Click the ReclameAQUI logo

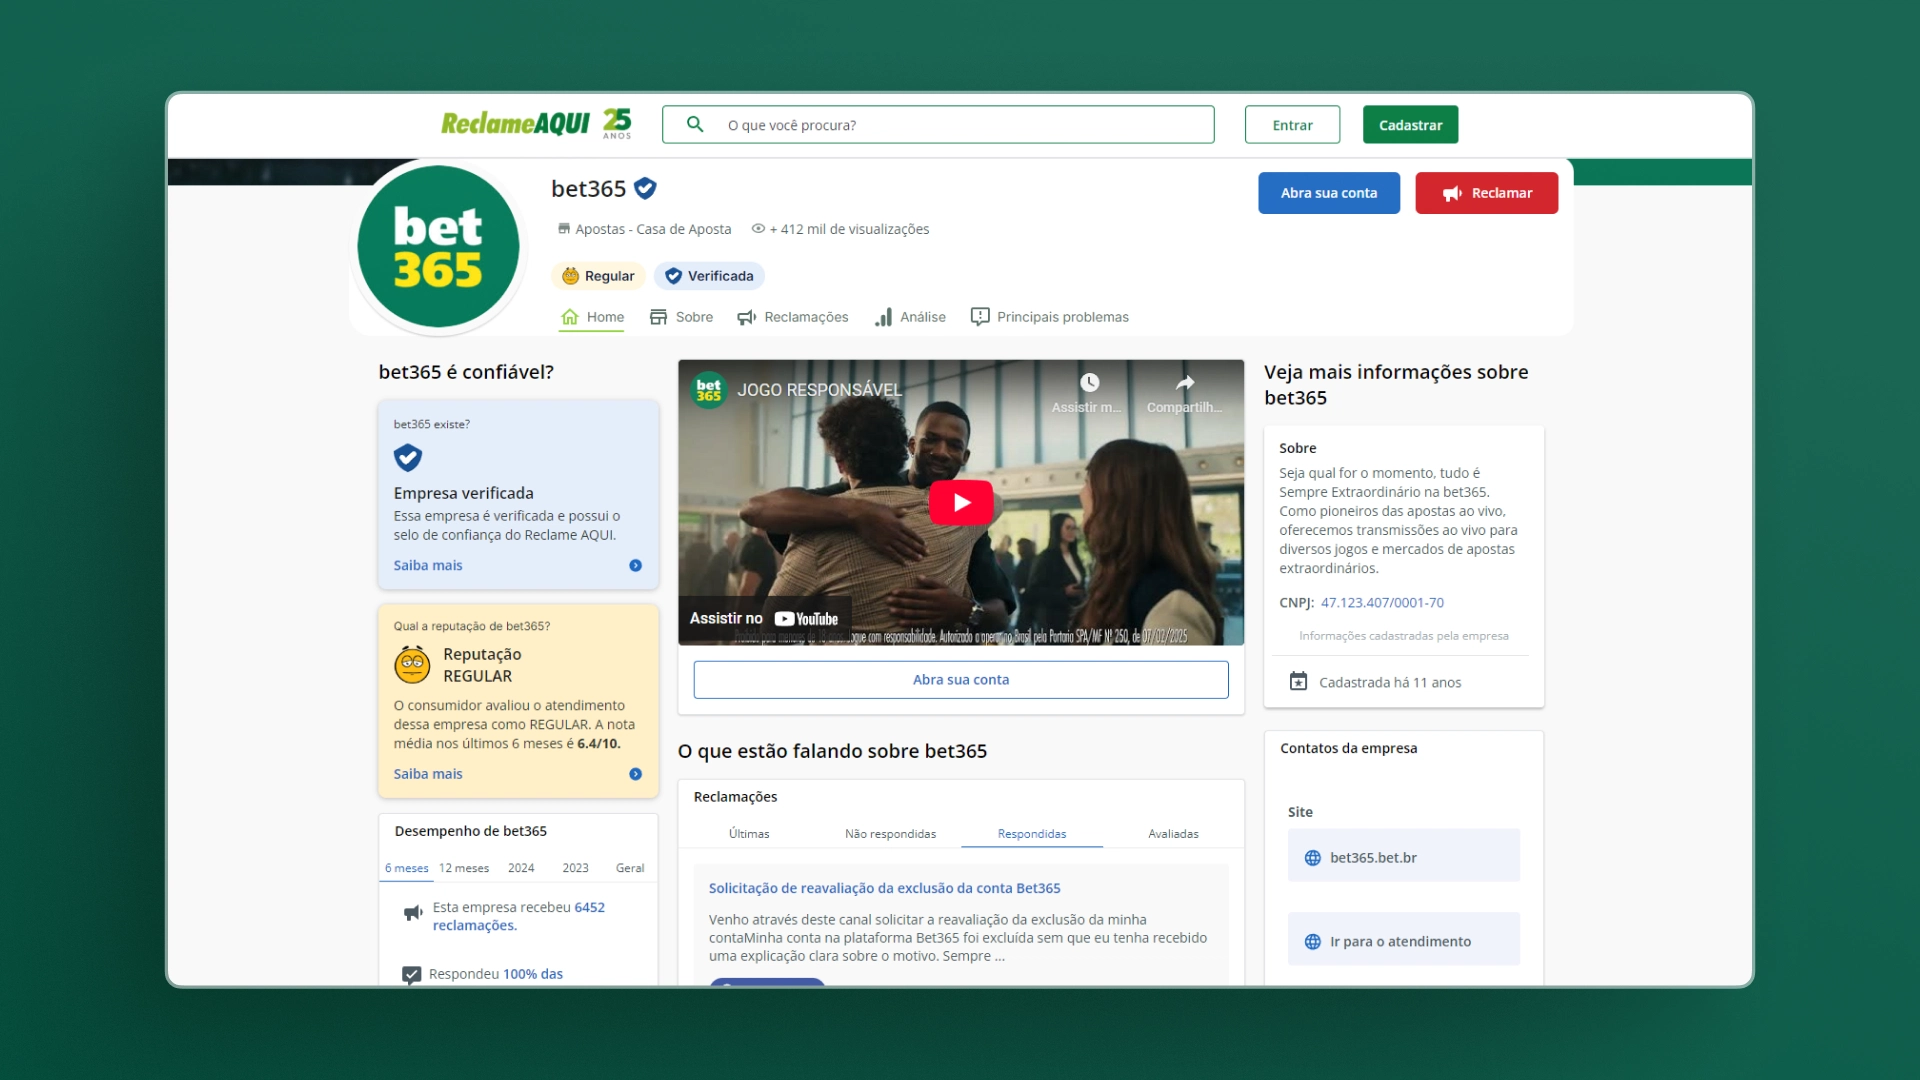(515, 124)
